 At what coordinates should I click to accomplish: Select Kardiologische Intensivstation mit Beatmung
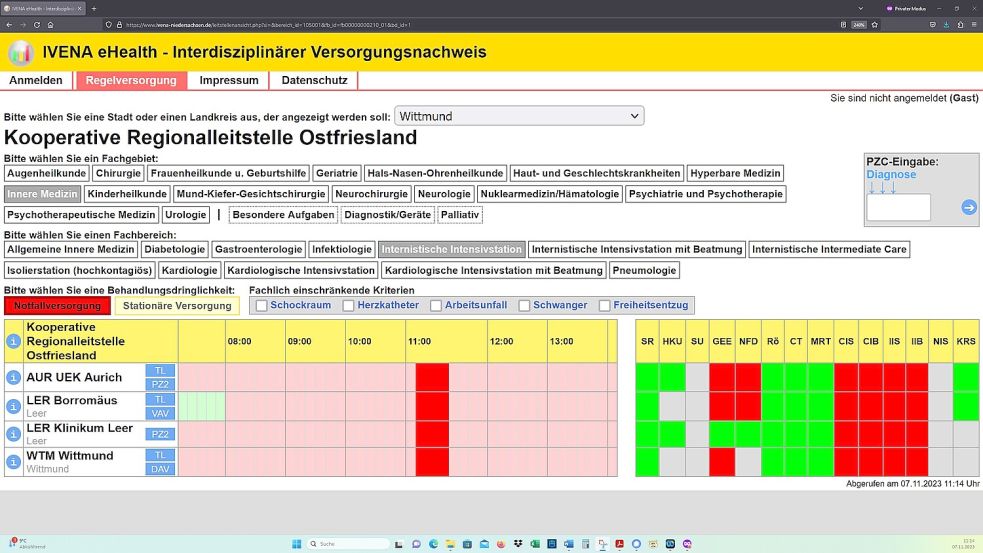493,270
